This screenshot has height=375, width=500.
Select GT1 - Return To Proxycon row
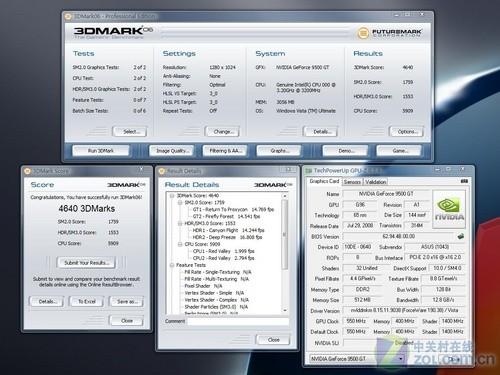click(233, 210)
